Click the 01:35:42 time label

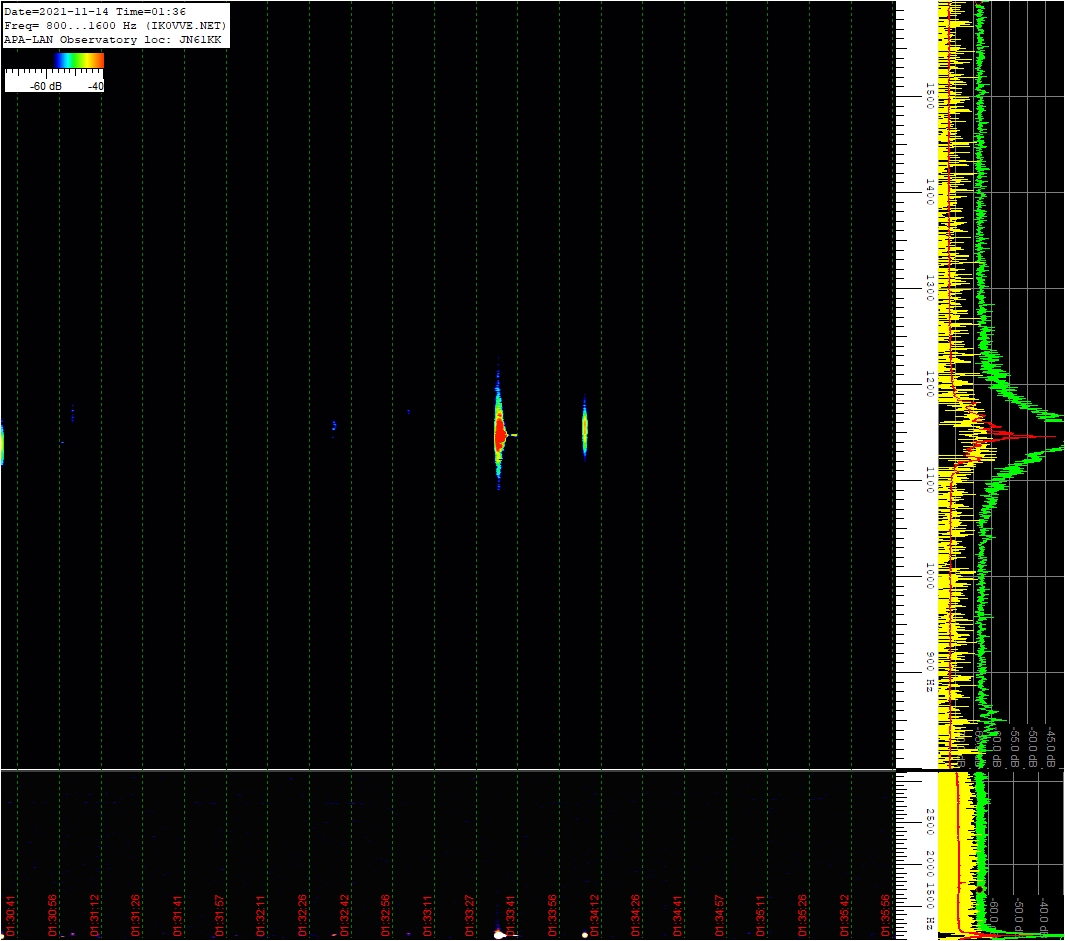point(844,915)
